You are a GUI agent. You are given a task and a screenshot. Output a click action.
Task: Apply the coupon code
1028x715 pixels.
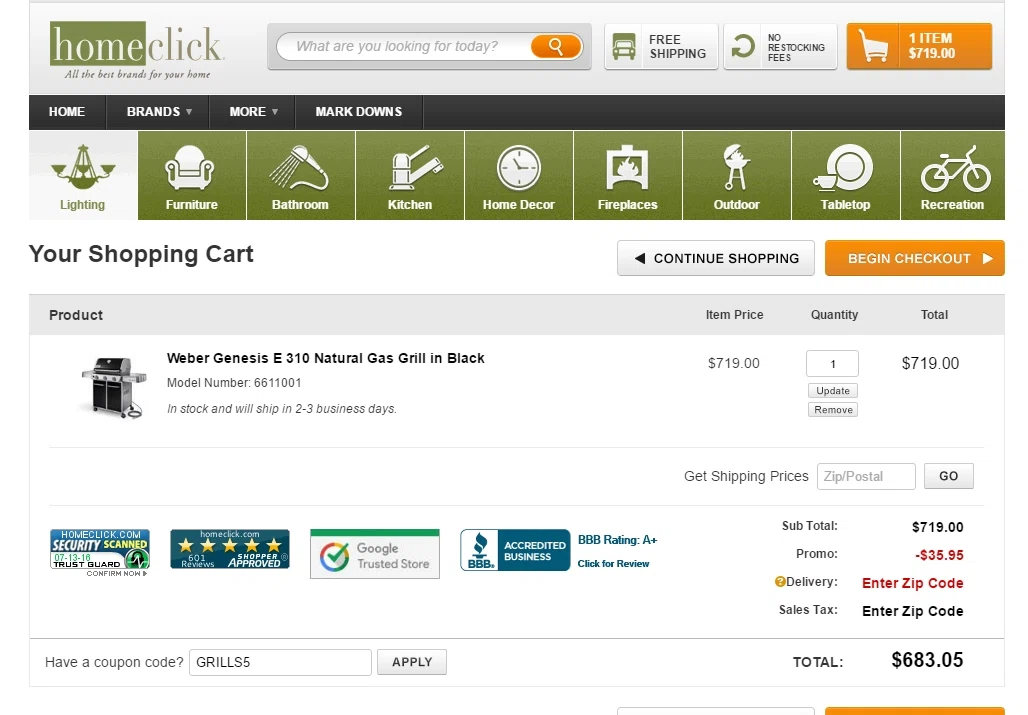tap(412, 662)
